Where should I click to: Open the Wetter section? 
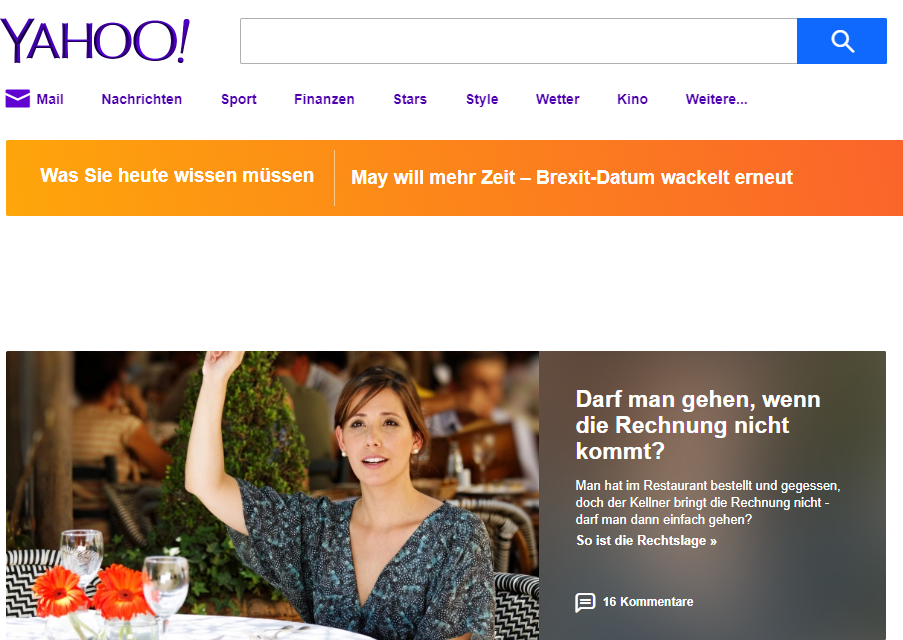[557, 99]
